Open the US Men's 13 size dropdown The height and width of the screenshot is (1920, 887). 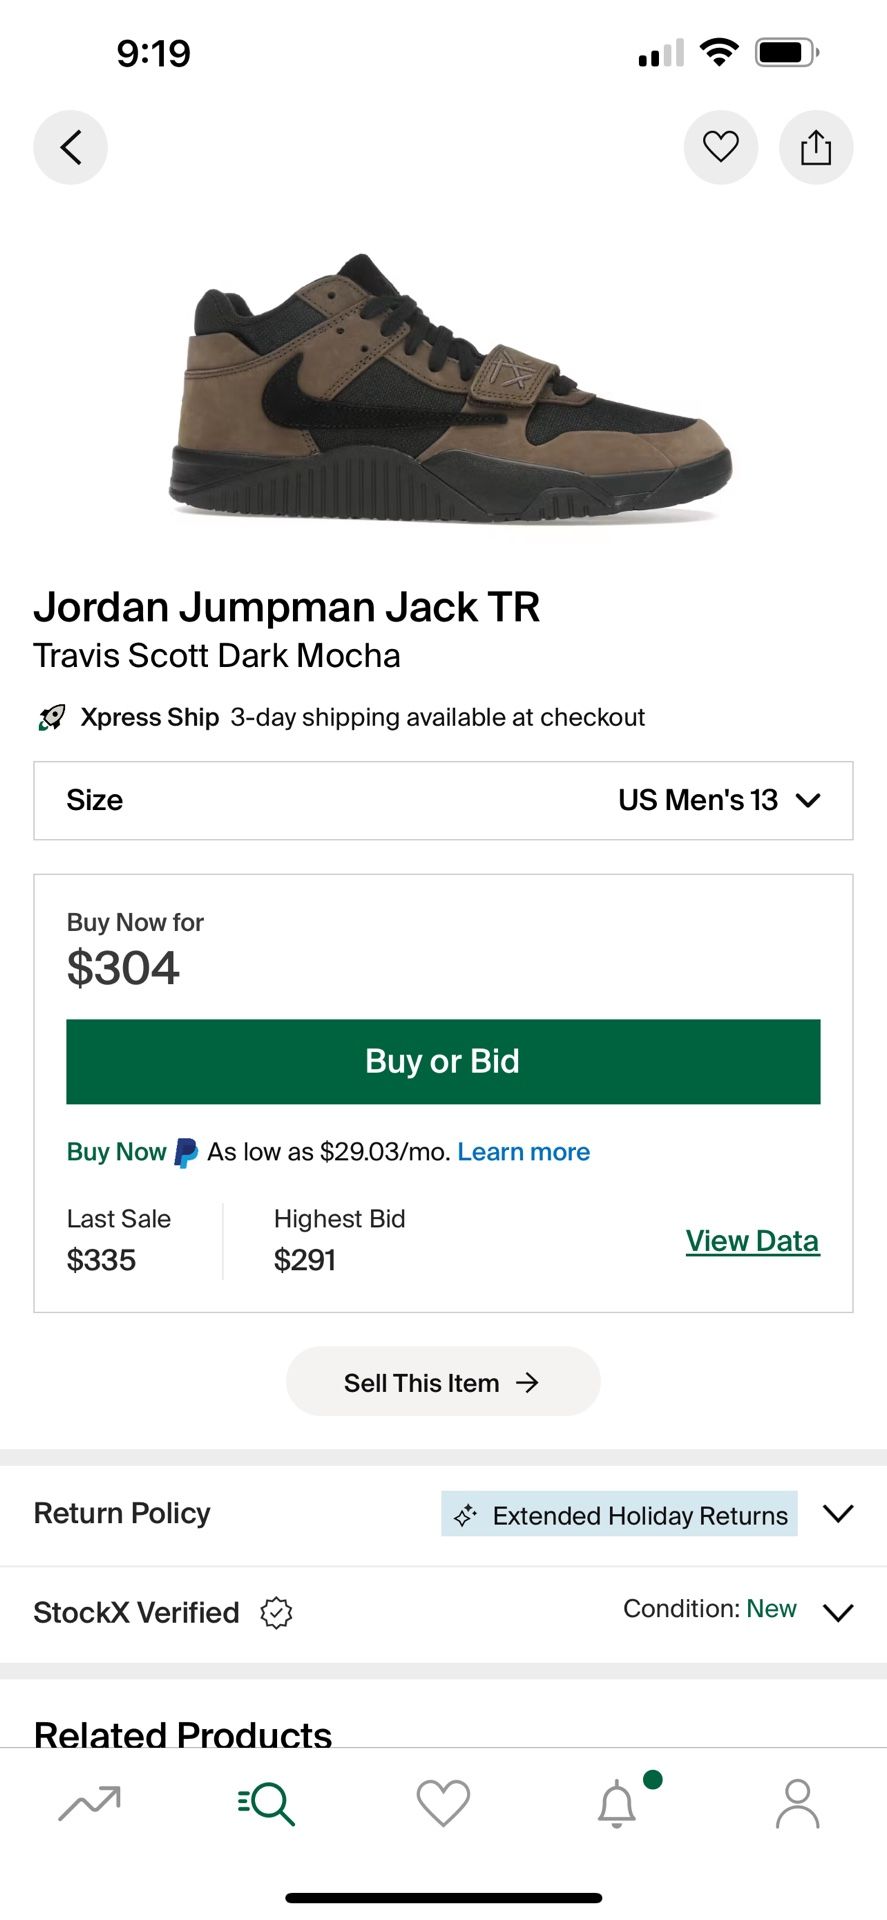coord(718,800)
